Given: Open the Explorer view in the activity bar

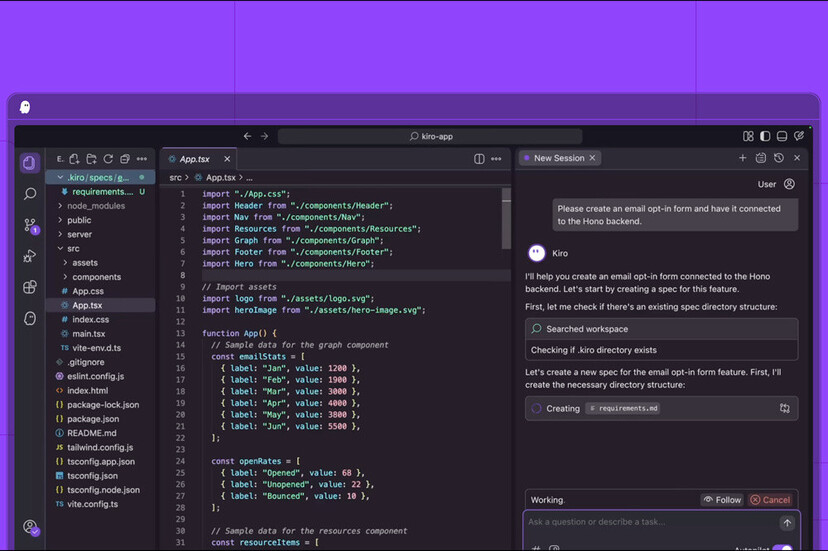Looking at the screenshot, I should click(x=30, y=163).
